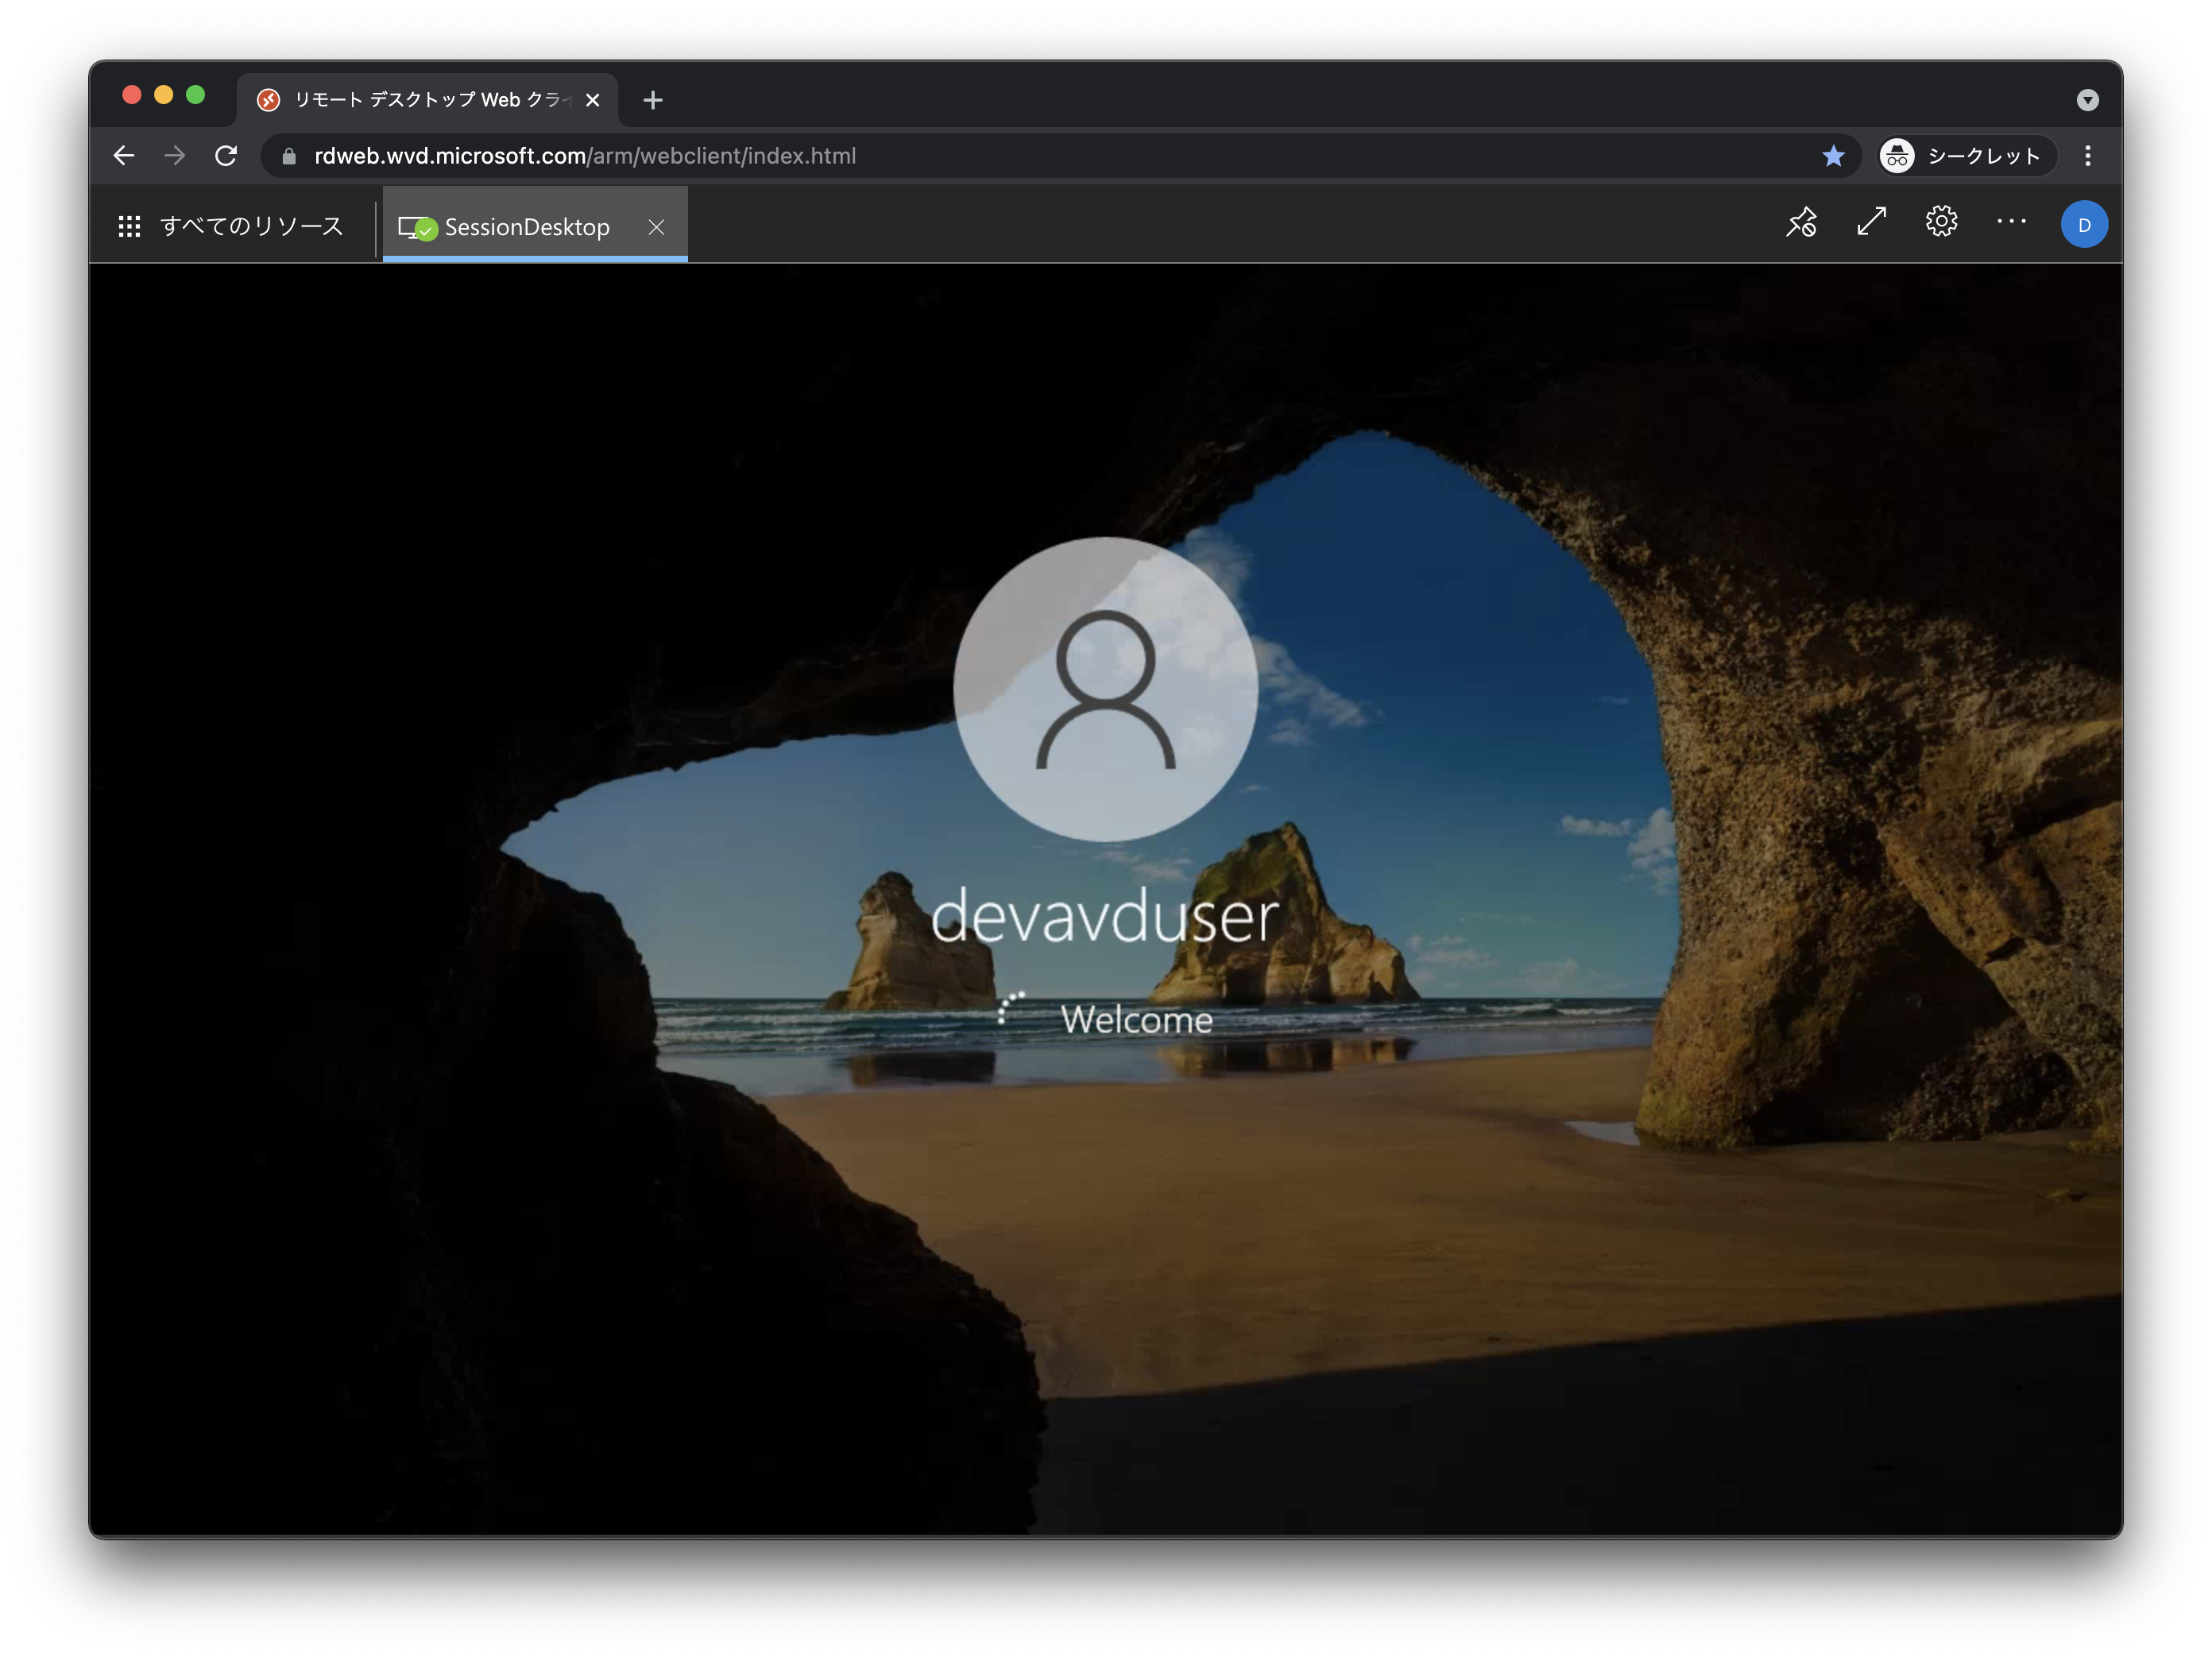Viewport: 2212px width, 1657px height.
Task: Select the SessionDesktop tab
Action: tap(526, 228)
